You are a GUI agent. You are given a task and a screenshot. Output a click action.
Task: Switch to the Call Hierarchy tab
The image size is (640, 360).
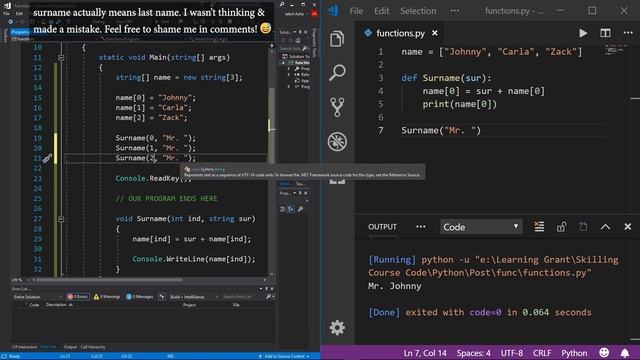pos(93,347)
